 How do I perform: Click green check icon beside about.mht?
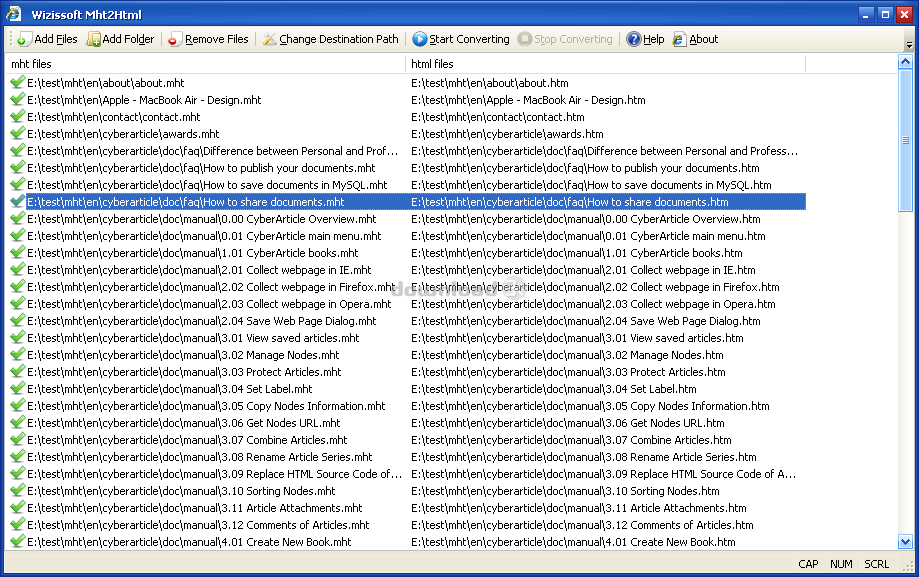[18, 82]
